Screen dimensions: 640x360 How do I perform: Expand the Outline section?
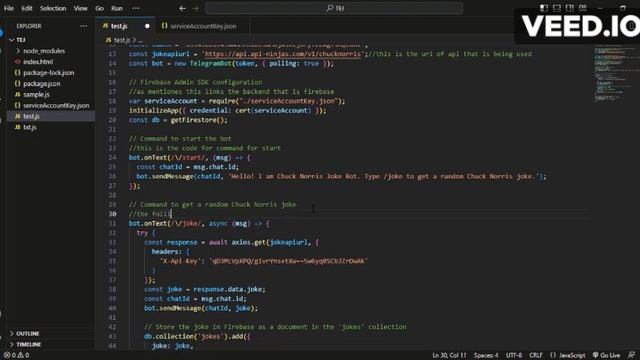28,334
